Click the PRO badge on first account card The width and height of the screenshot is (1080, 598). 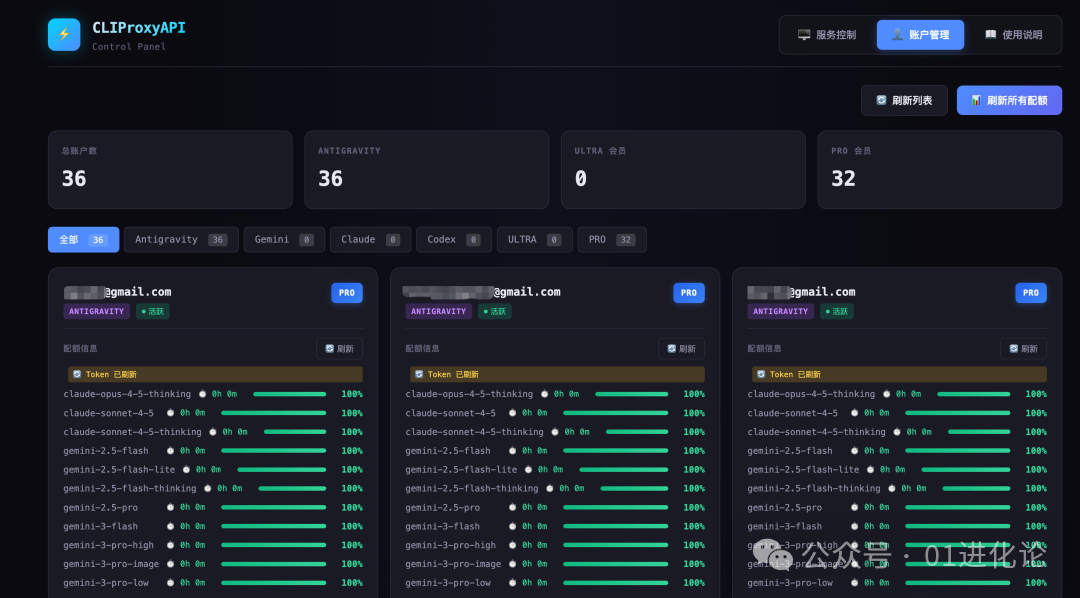[347, 293]
